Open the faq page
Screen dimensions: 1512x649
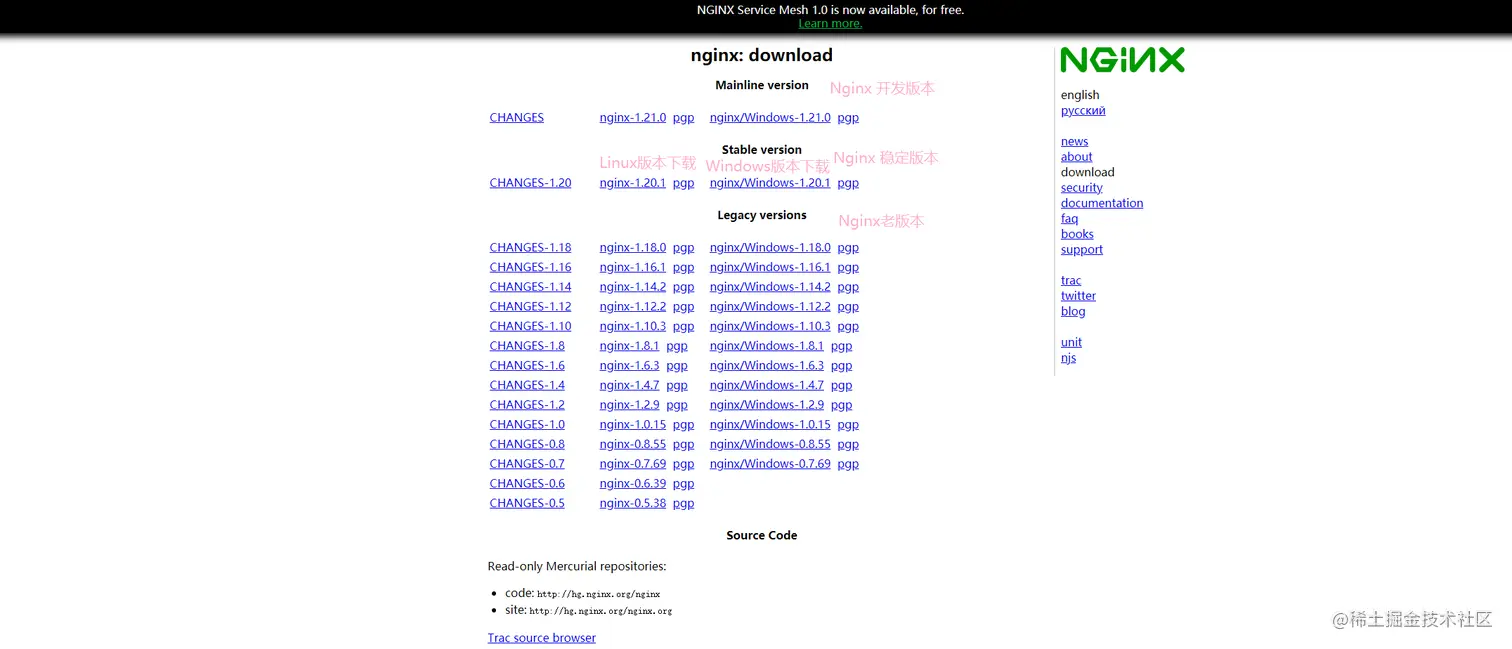(x=1069, y=218)
